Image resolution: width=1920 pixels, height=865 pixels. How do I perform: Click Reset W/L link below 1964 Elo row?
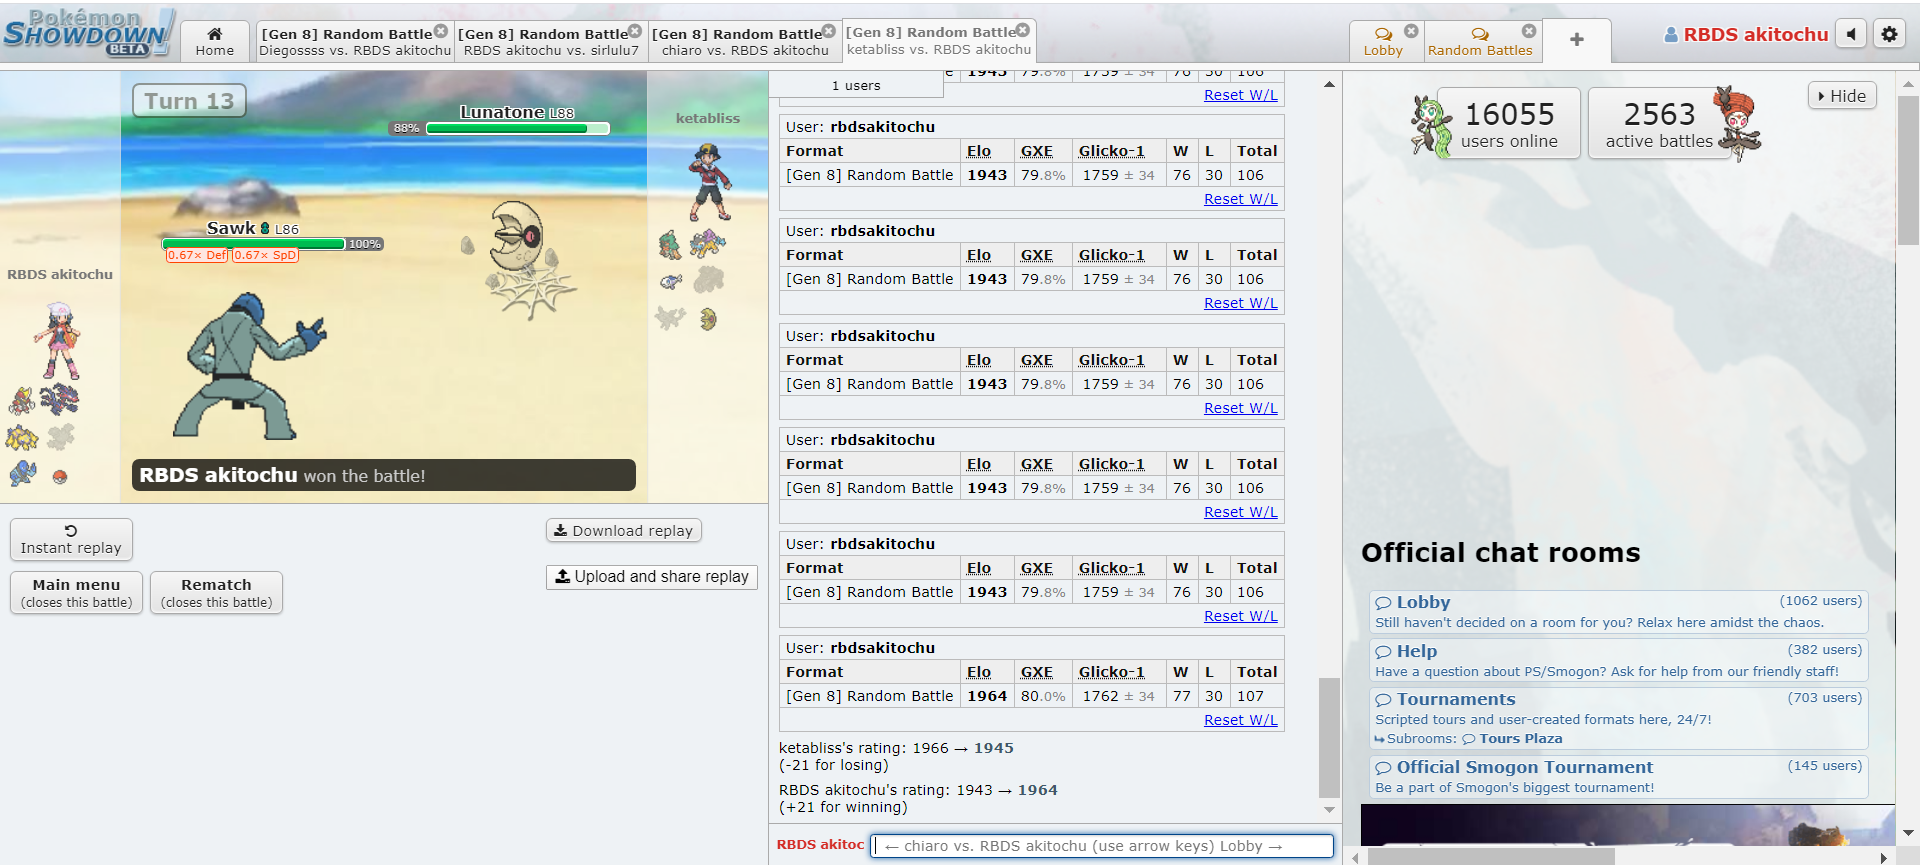[1240, 720]
